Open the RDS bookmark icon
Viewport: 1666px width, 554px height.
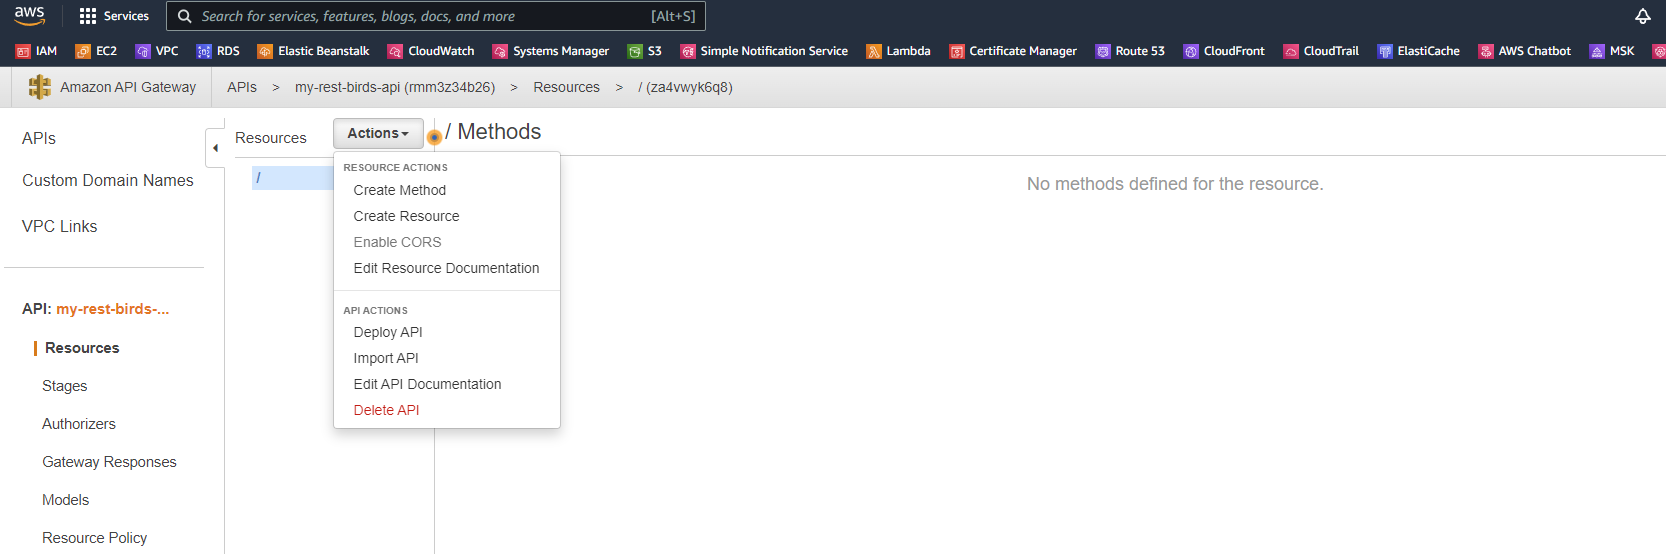pyautogui.click(x=204, y=51)
